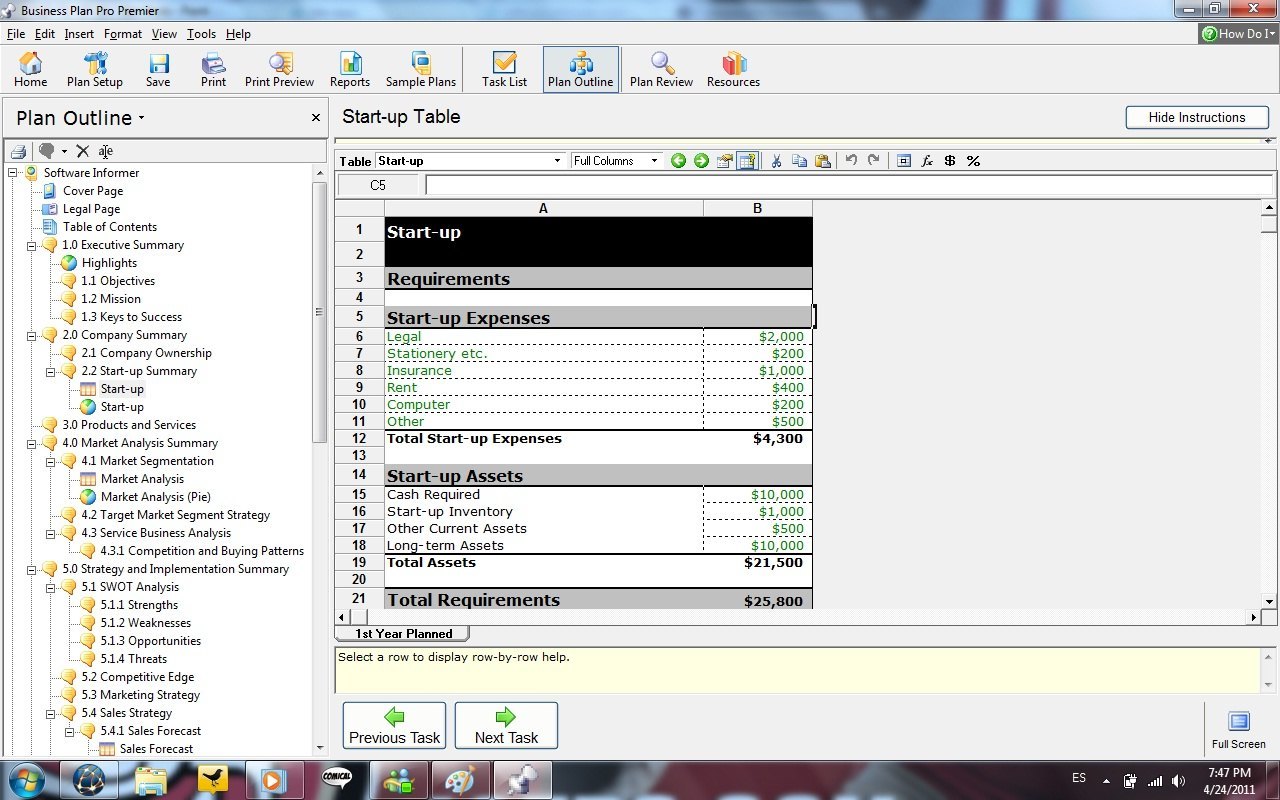Click the Redo arrow icon
This screenshot has width=1280, height=800.
pyautogui.click(x=873, y=161)
